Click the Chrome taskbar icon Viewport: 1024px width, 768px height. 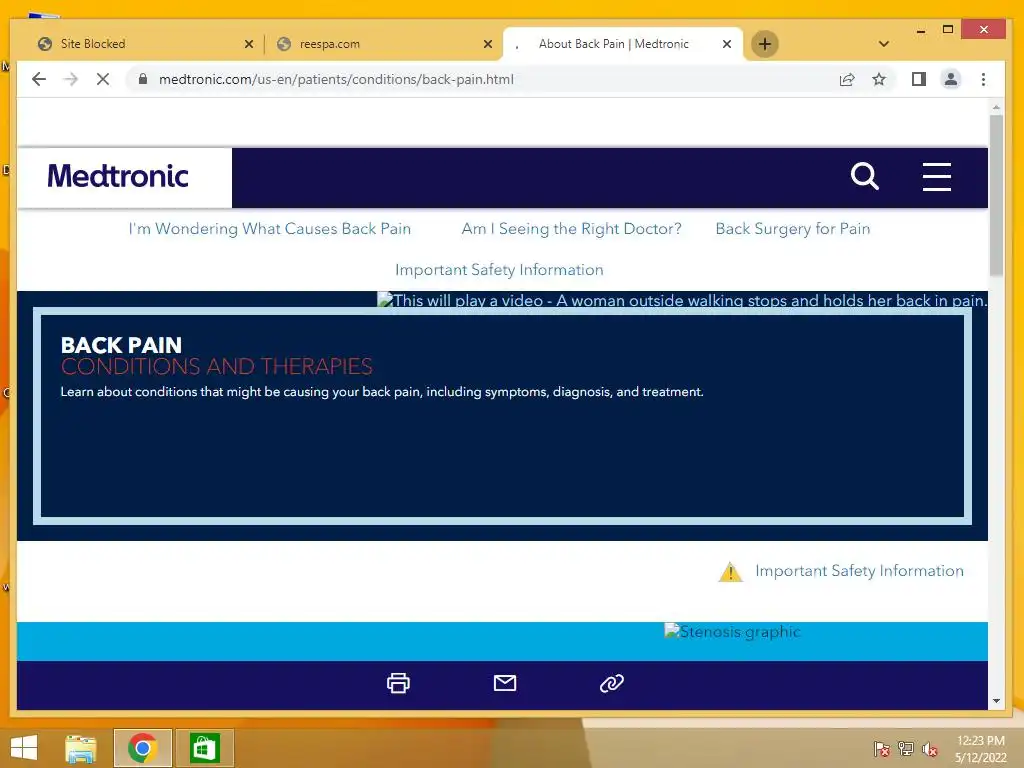click(x=142, y=748)
